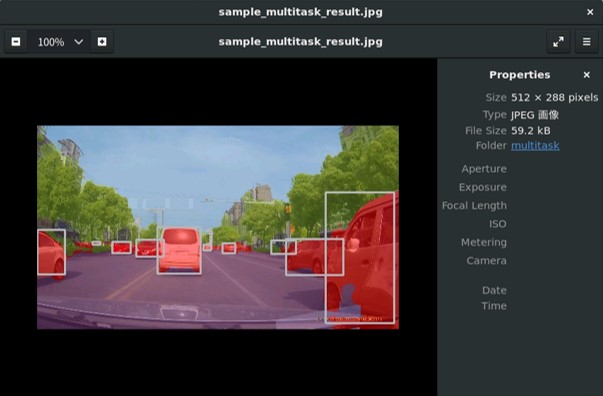
Task: Select the 59.2 kB file size value
Action: pyautogui.click(x=530, y=131)
